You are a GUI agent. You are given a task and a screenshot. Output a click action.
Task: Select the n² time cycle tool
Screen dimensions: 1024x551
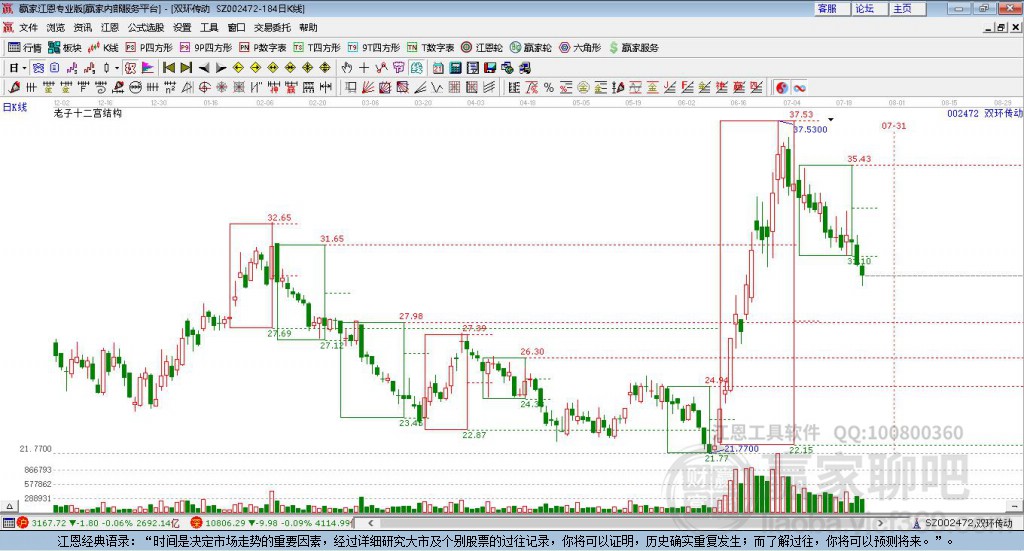[x=170, y=87]
